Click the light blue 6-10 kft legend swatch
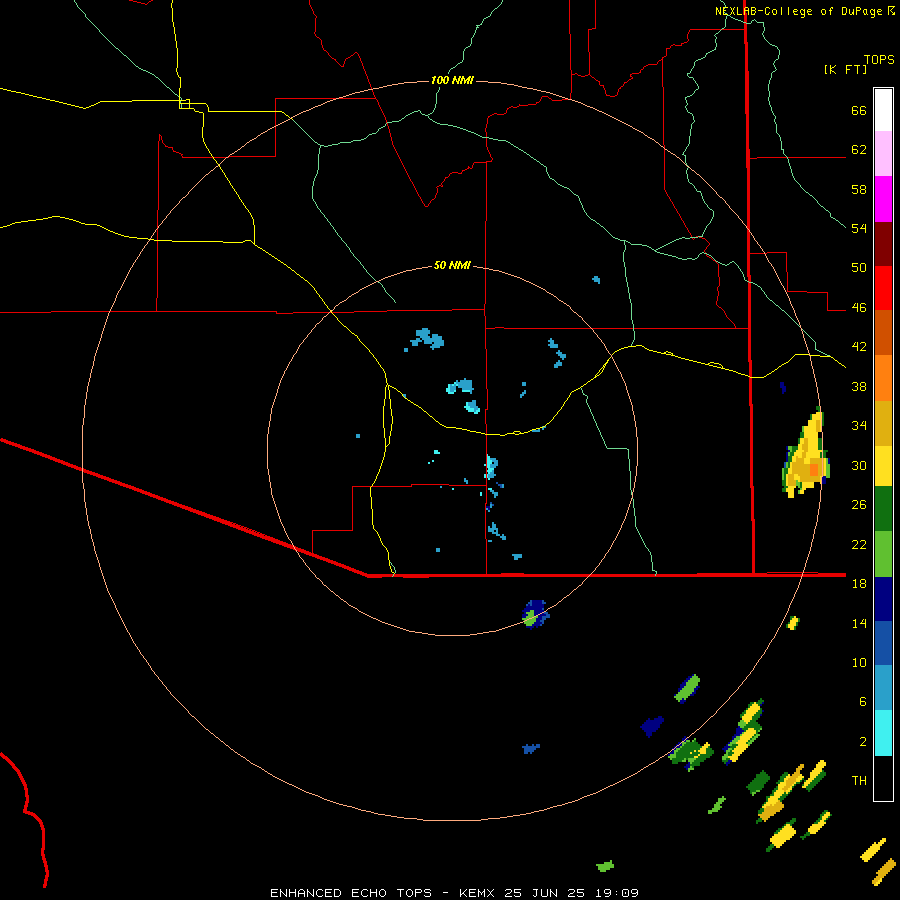900x900 pixels. (x=883, y=688)
